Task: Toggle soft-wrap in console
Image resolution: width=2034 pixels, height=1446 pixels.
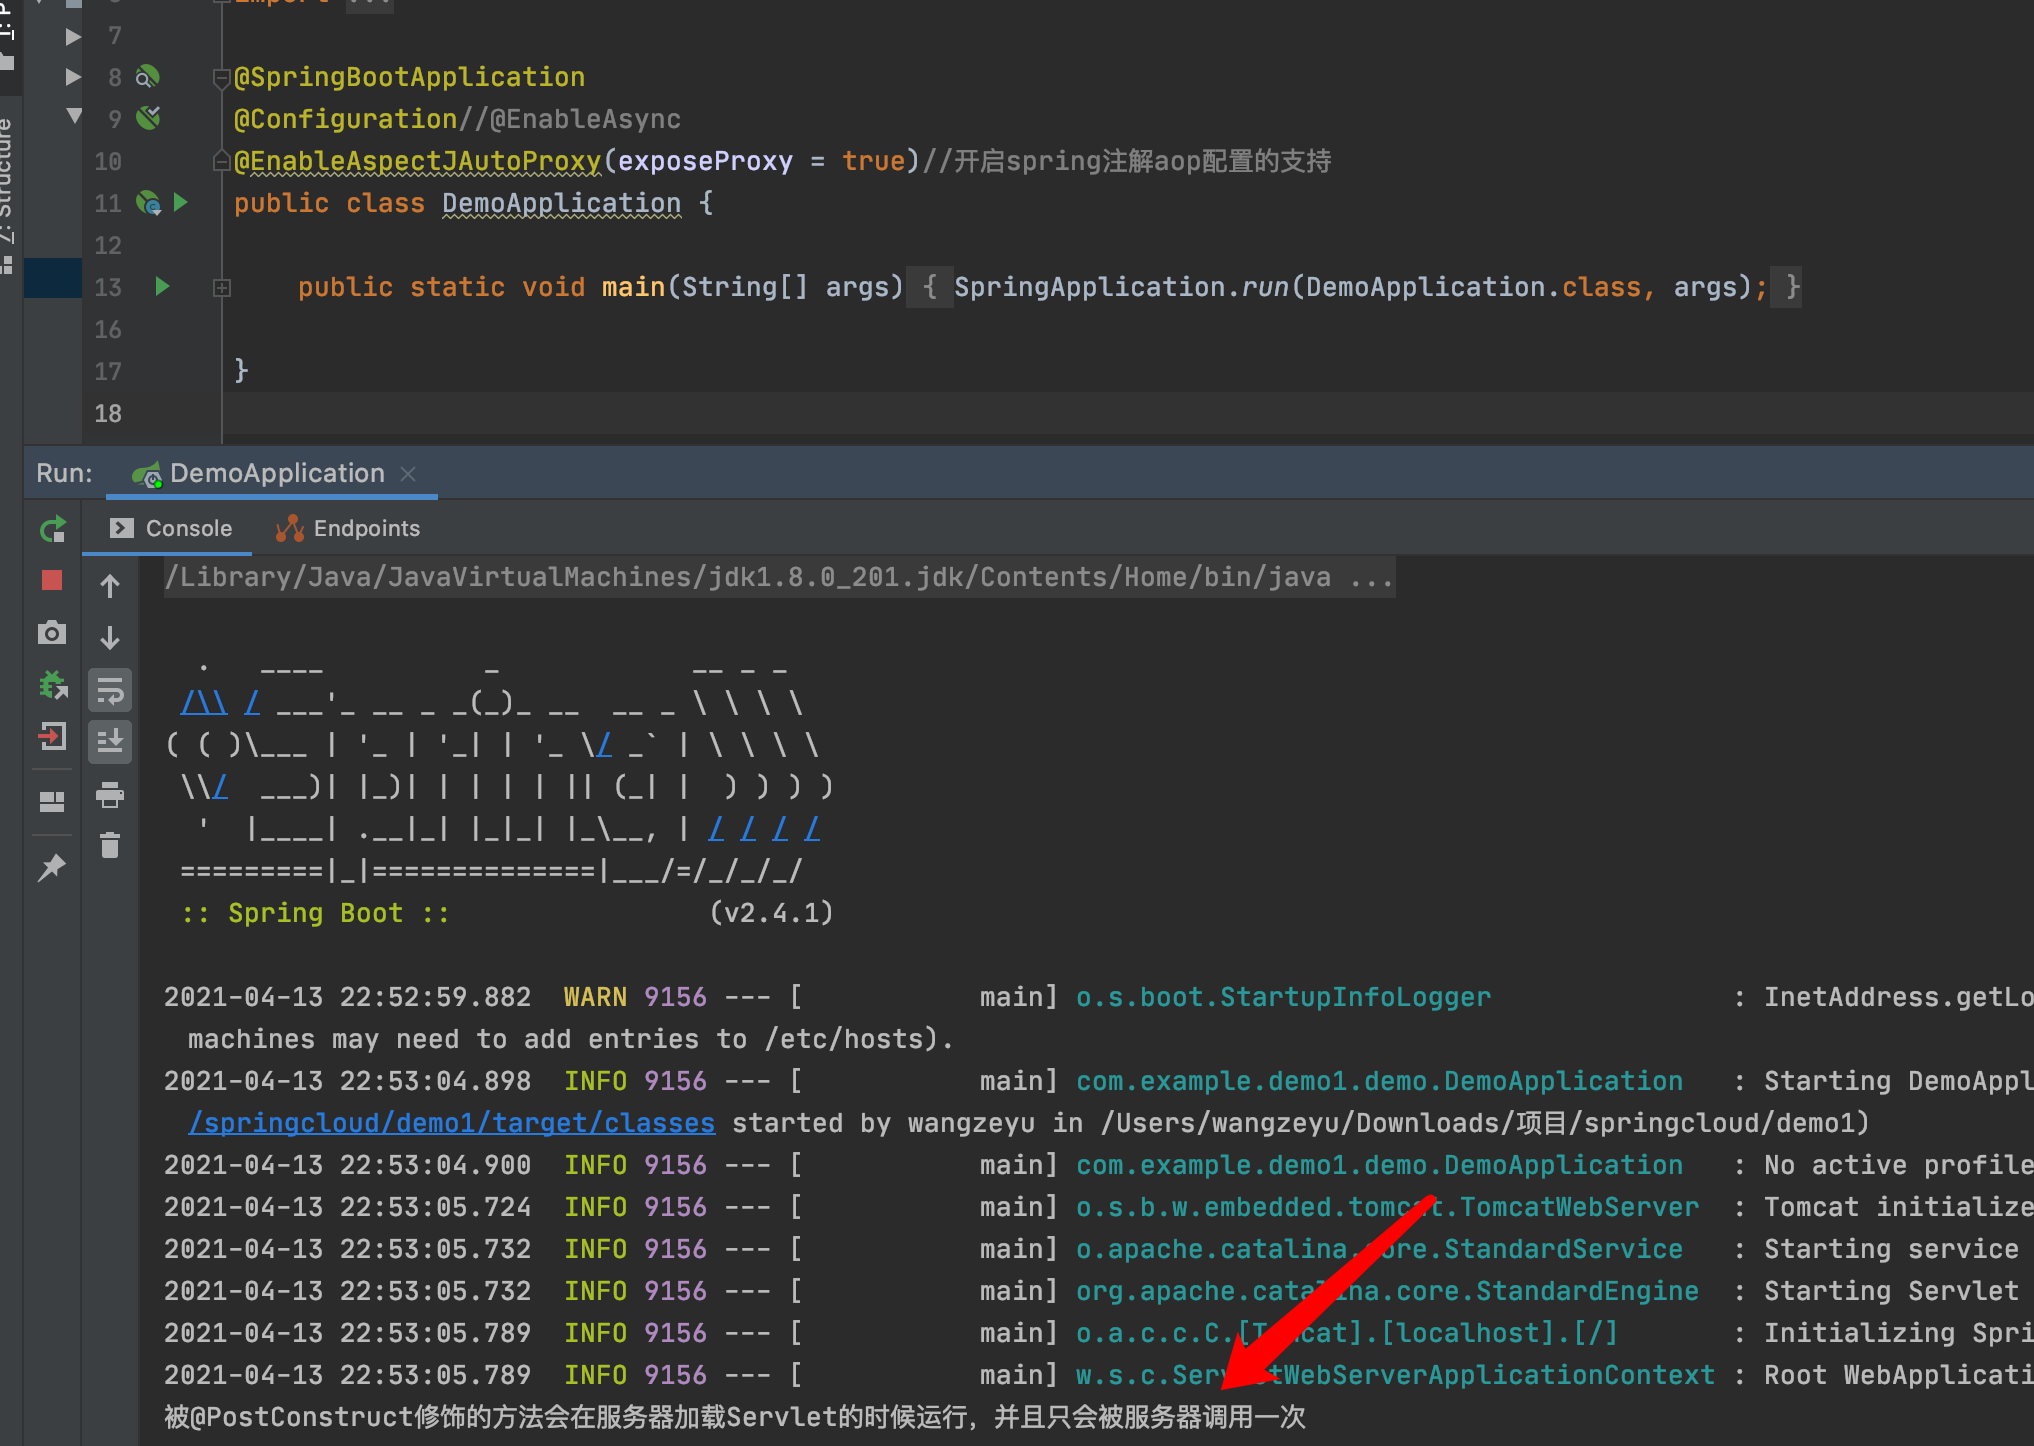Action: coord(110,691)
